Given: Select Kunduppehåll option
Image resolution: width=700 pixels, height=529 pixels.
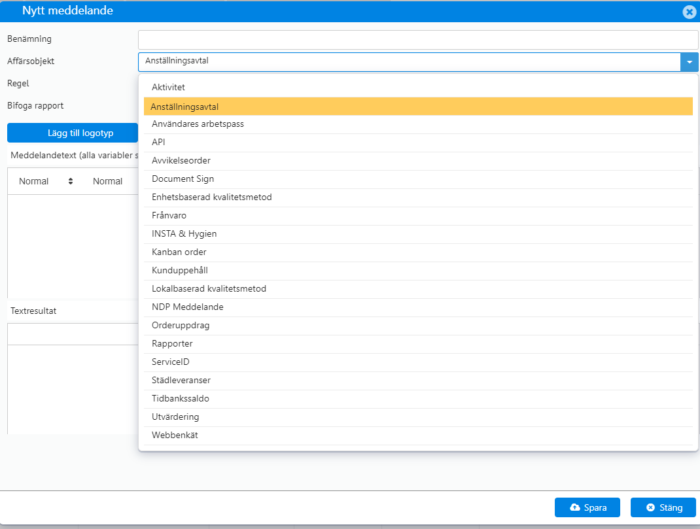Looking at the screenshot, I should point(418,271).
